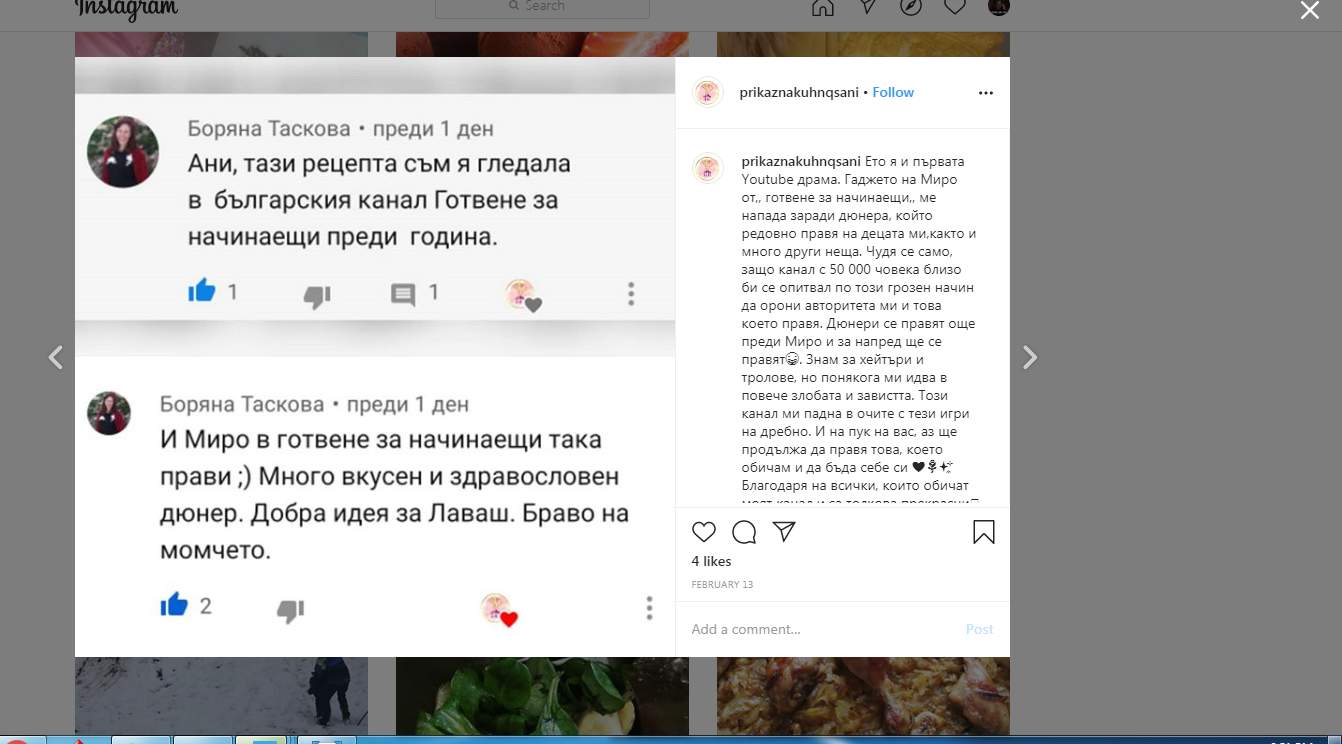Open the comment bubble icon under post
The image size is (1342, 744).
(x=744, y=532)
